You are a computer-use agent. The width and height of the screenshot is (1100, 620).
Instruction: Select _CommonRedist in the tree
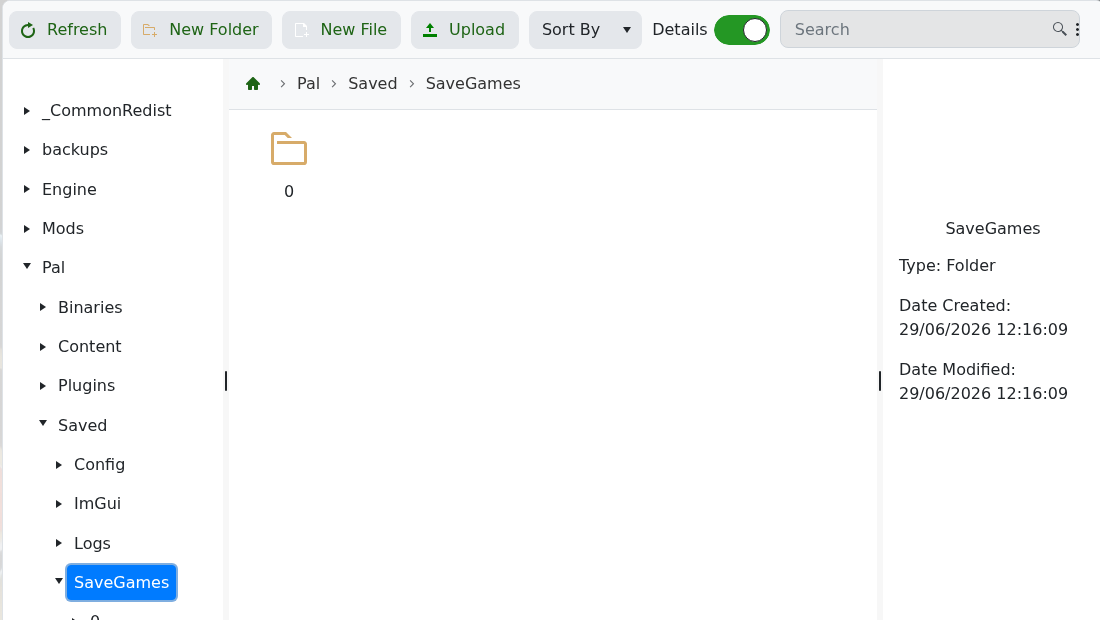[107, 111]
